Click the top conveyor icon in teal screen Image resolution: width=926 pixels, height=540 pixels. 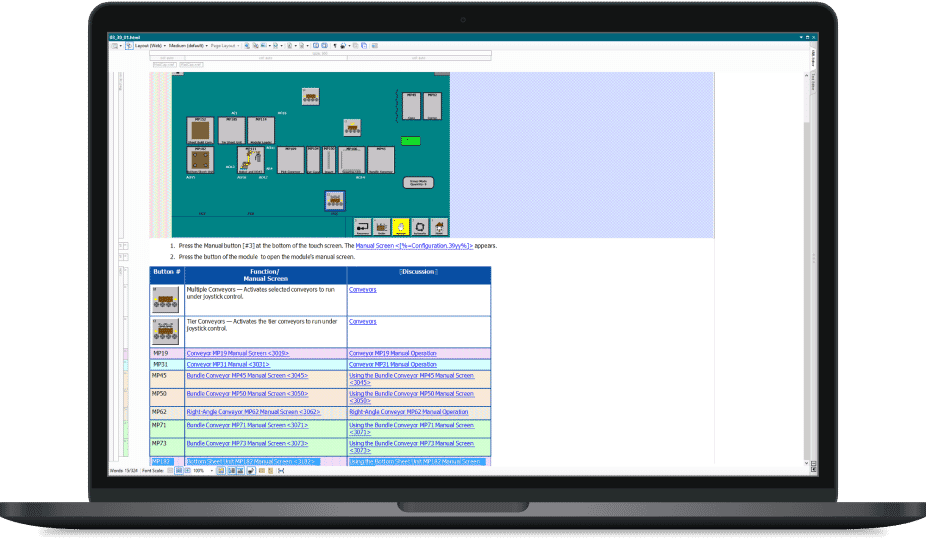pos(311,96)
